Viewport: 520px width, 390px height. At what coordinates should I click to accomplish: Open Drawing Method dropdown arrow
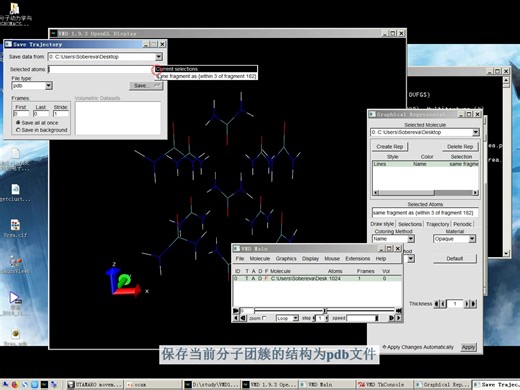[x=411, y=258]
